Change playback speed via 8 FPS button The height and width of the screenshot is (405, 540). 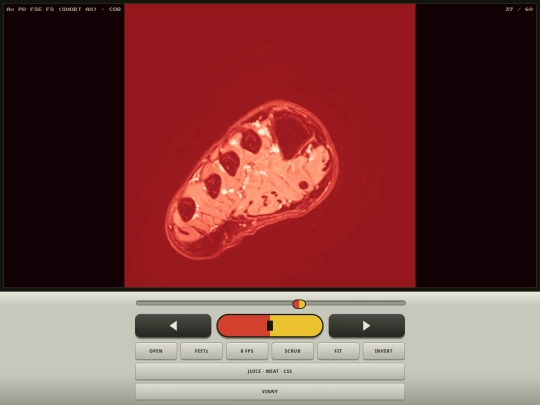[247, 351]
